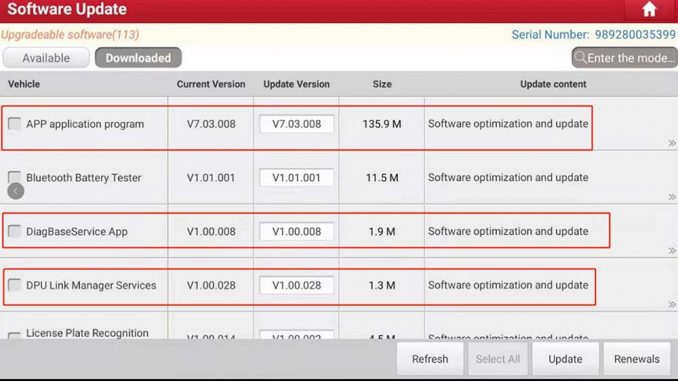
Task: Switch to the Available tab
Action: 46,58
